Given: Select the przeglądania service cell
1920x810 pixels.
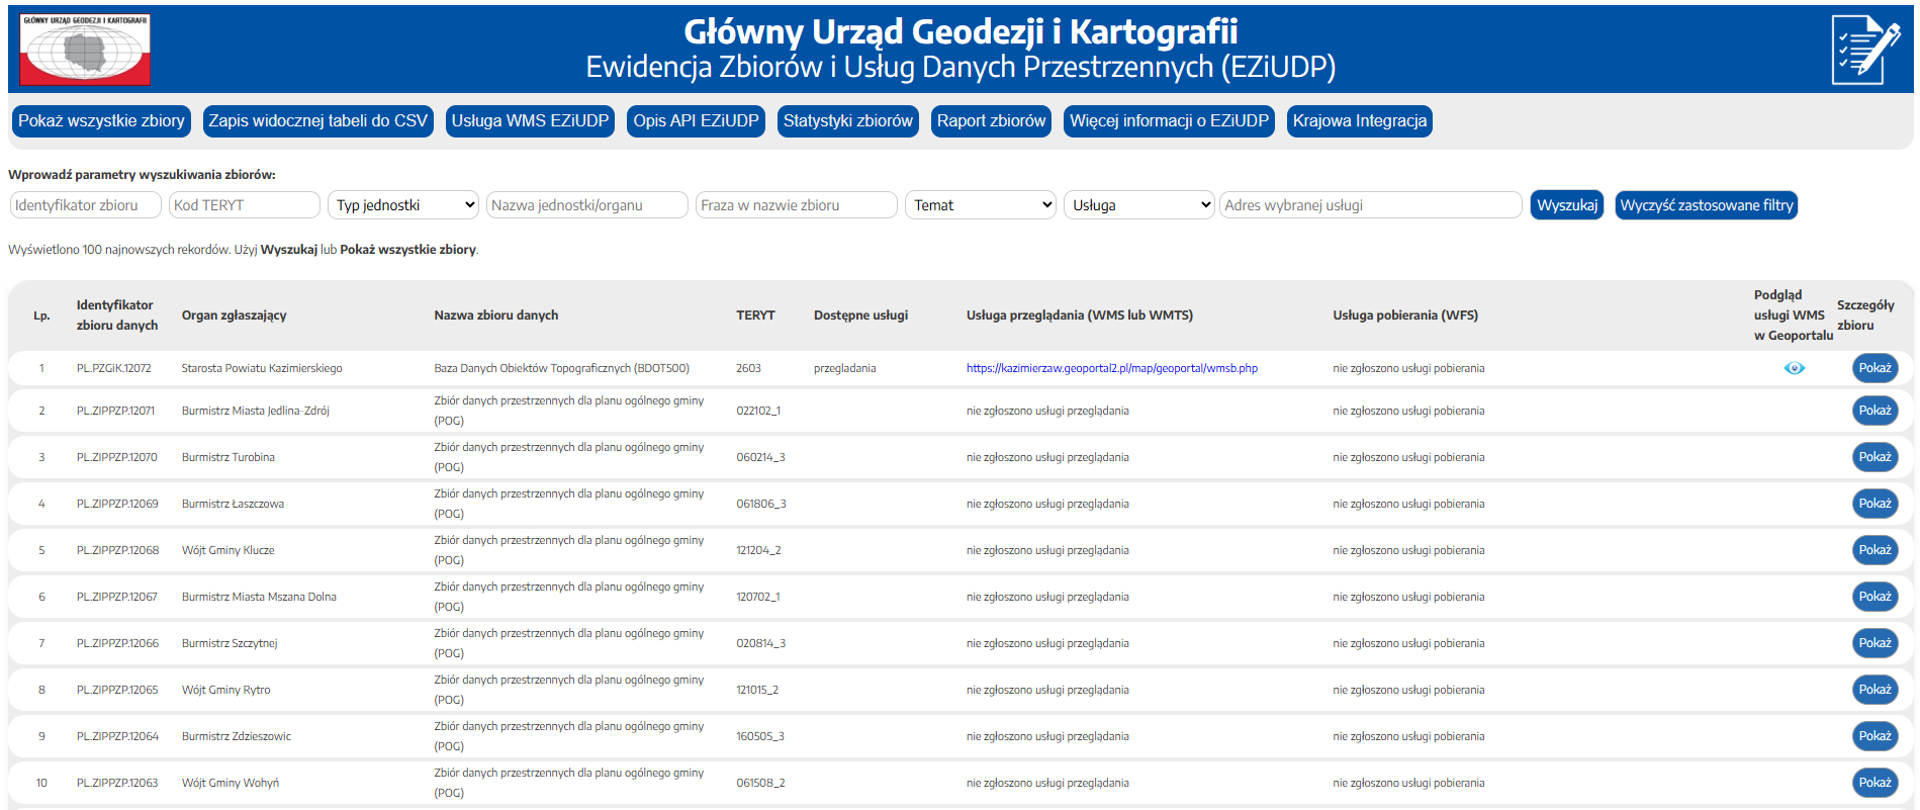Looking at the screenshot, I should tap(845, 368).
